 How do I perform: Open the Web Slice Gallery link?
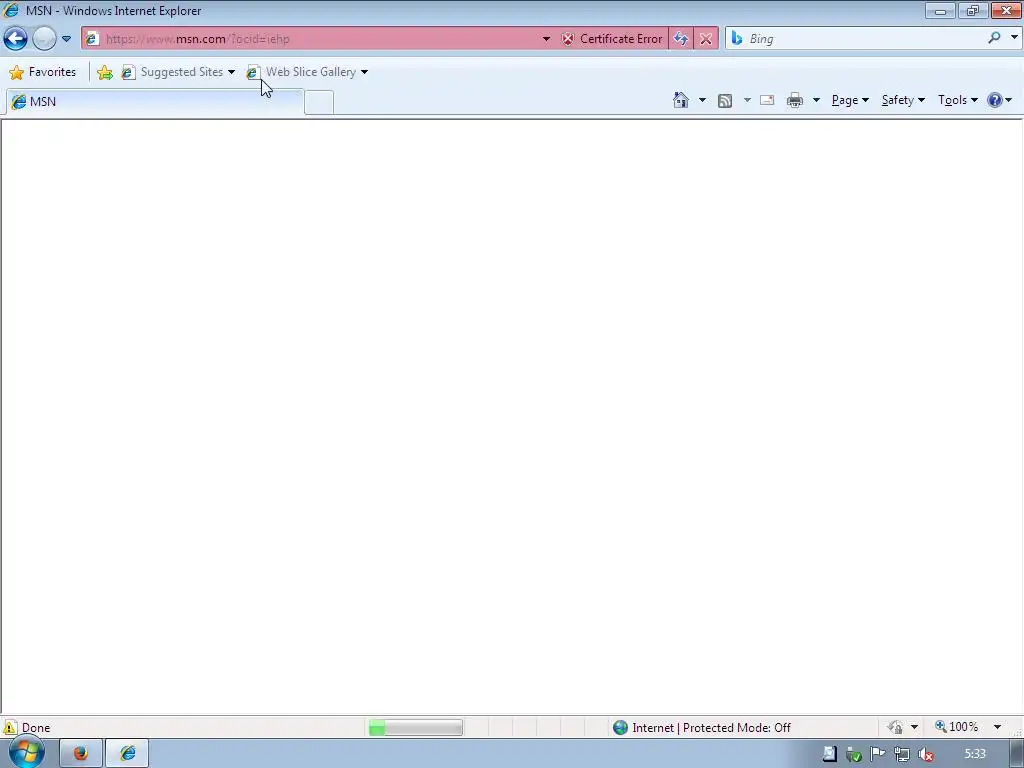pyautogui.click(x=302, y=72)
